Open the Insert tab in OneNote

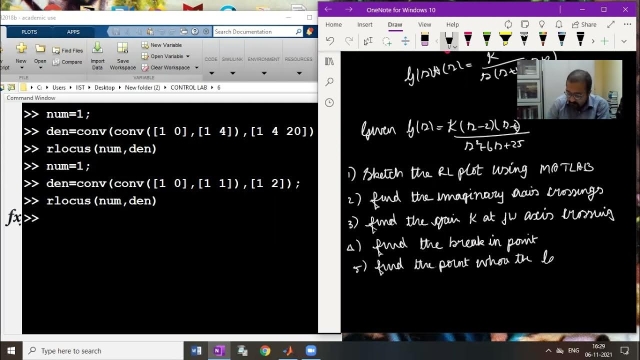point(364,24)
